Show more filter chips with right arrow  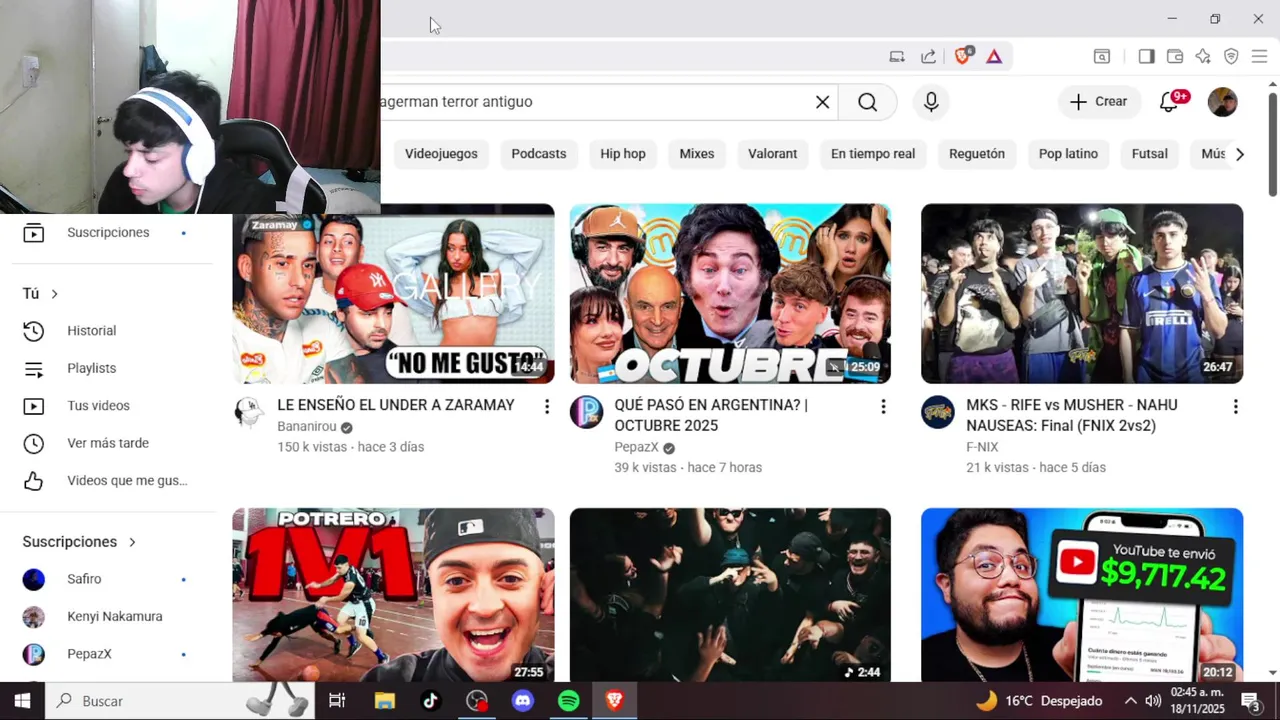[1240, 154]
